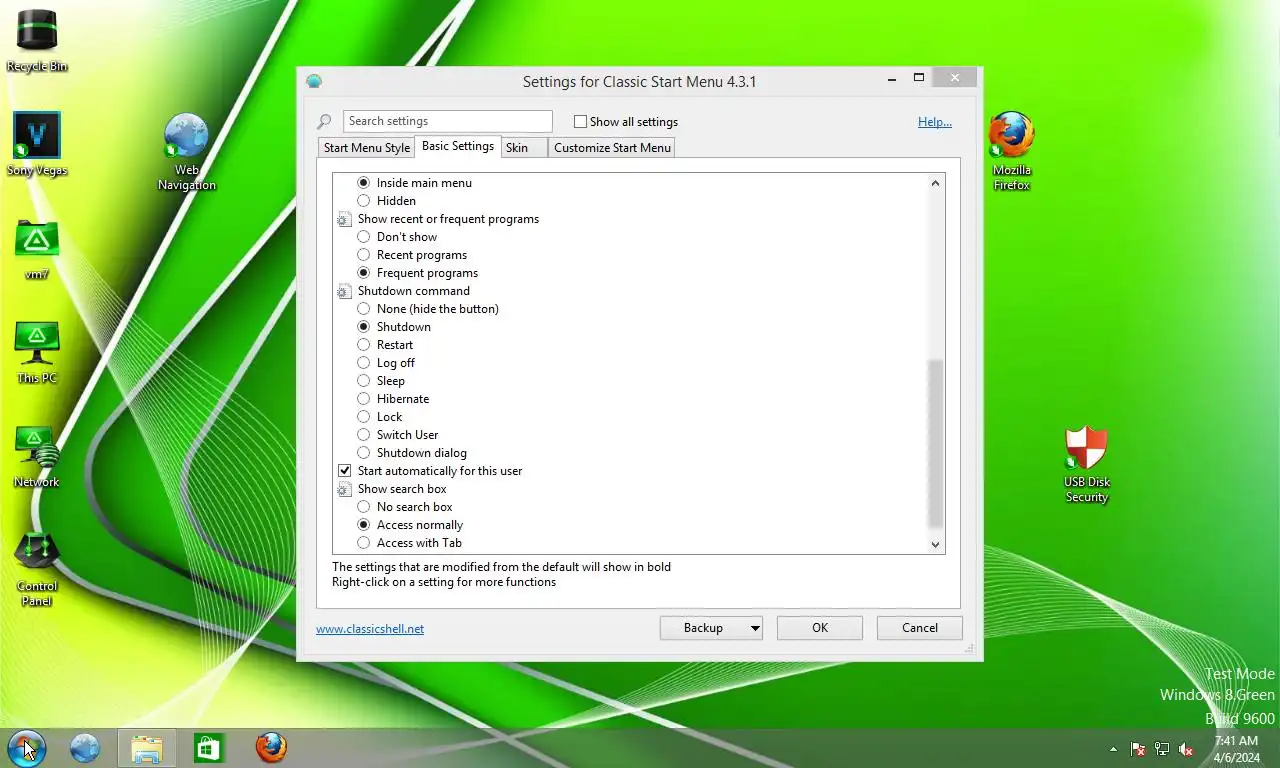
Task: Click the OK button
Action: click(820, 628)
